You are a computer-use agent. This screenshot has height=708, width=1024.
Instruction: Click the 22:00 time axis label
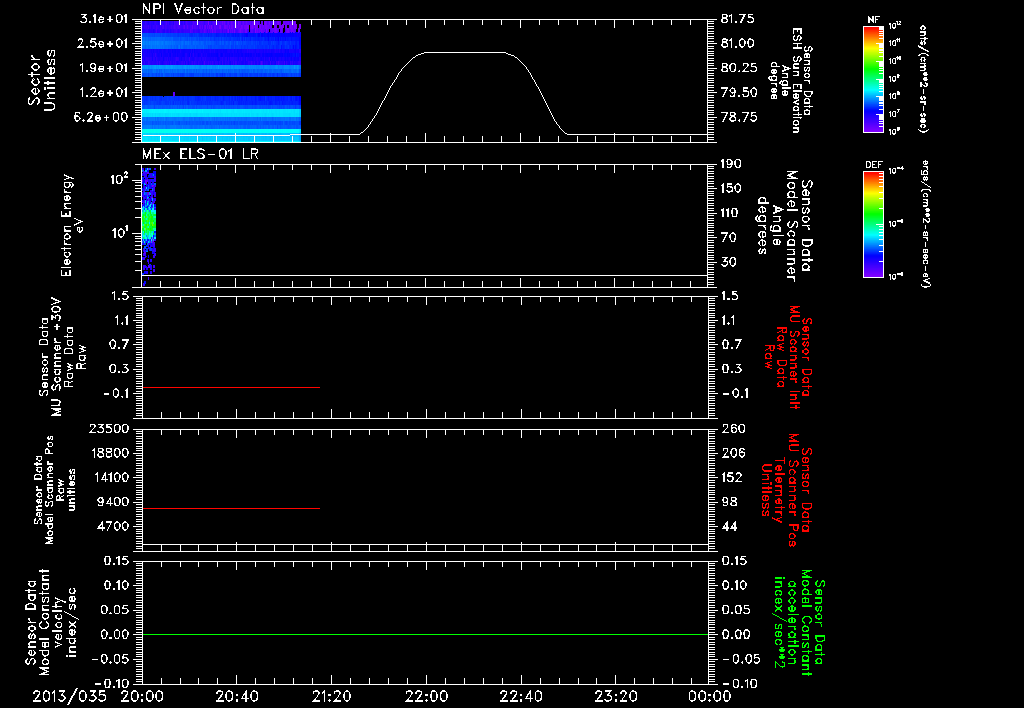426,697
